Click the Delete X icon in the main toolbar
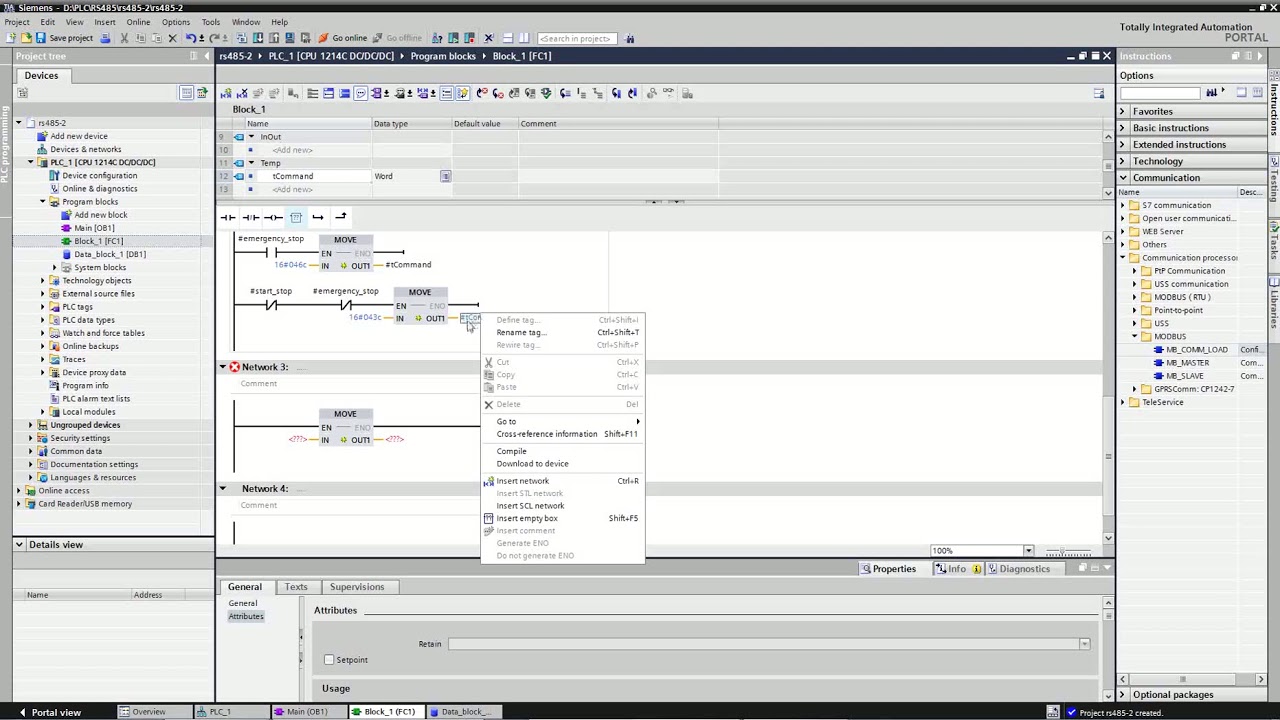The width and height of the screenshot is (1280, 720). click(x=172, y=38)
